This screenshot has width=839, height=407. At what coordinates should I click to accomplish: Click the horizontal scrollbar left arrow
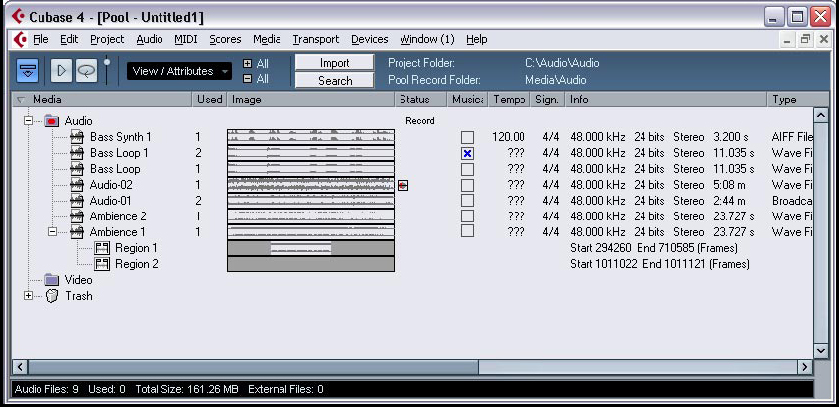(20, 367)
